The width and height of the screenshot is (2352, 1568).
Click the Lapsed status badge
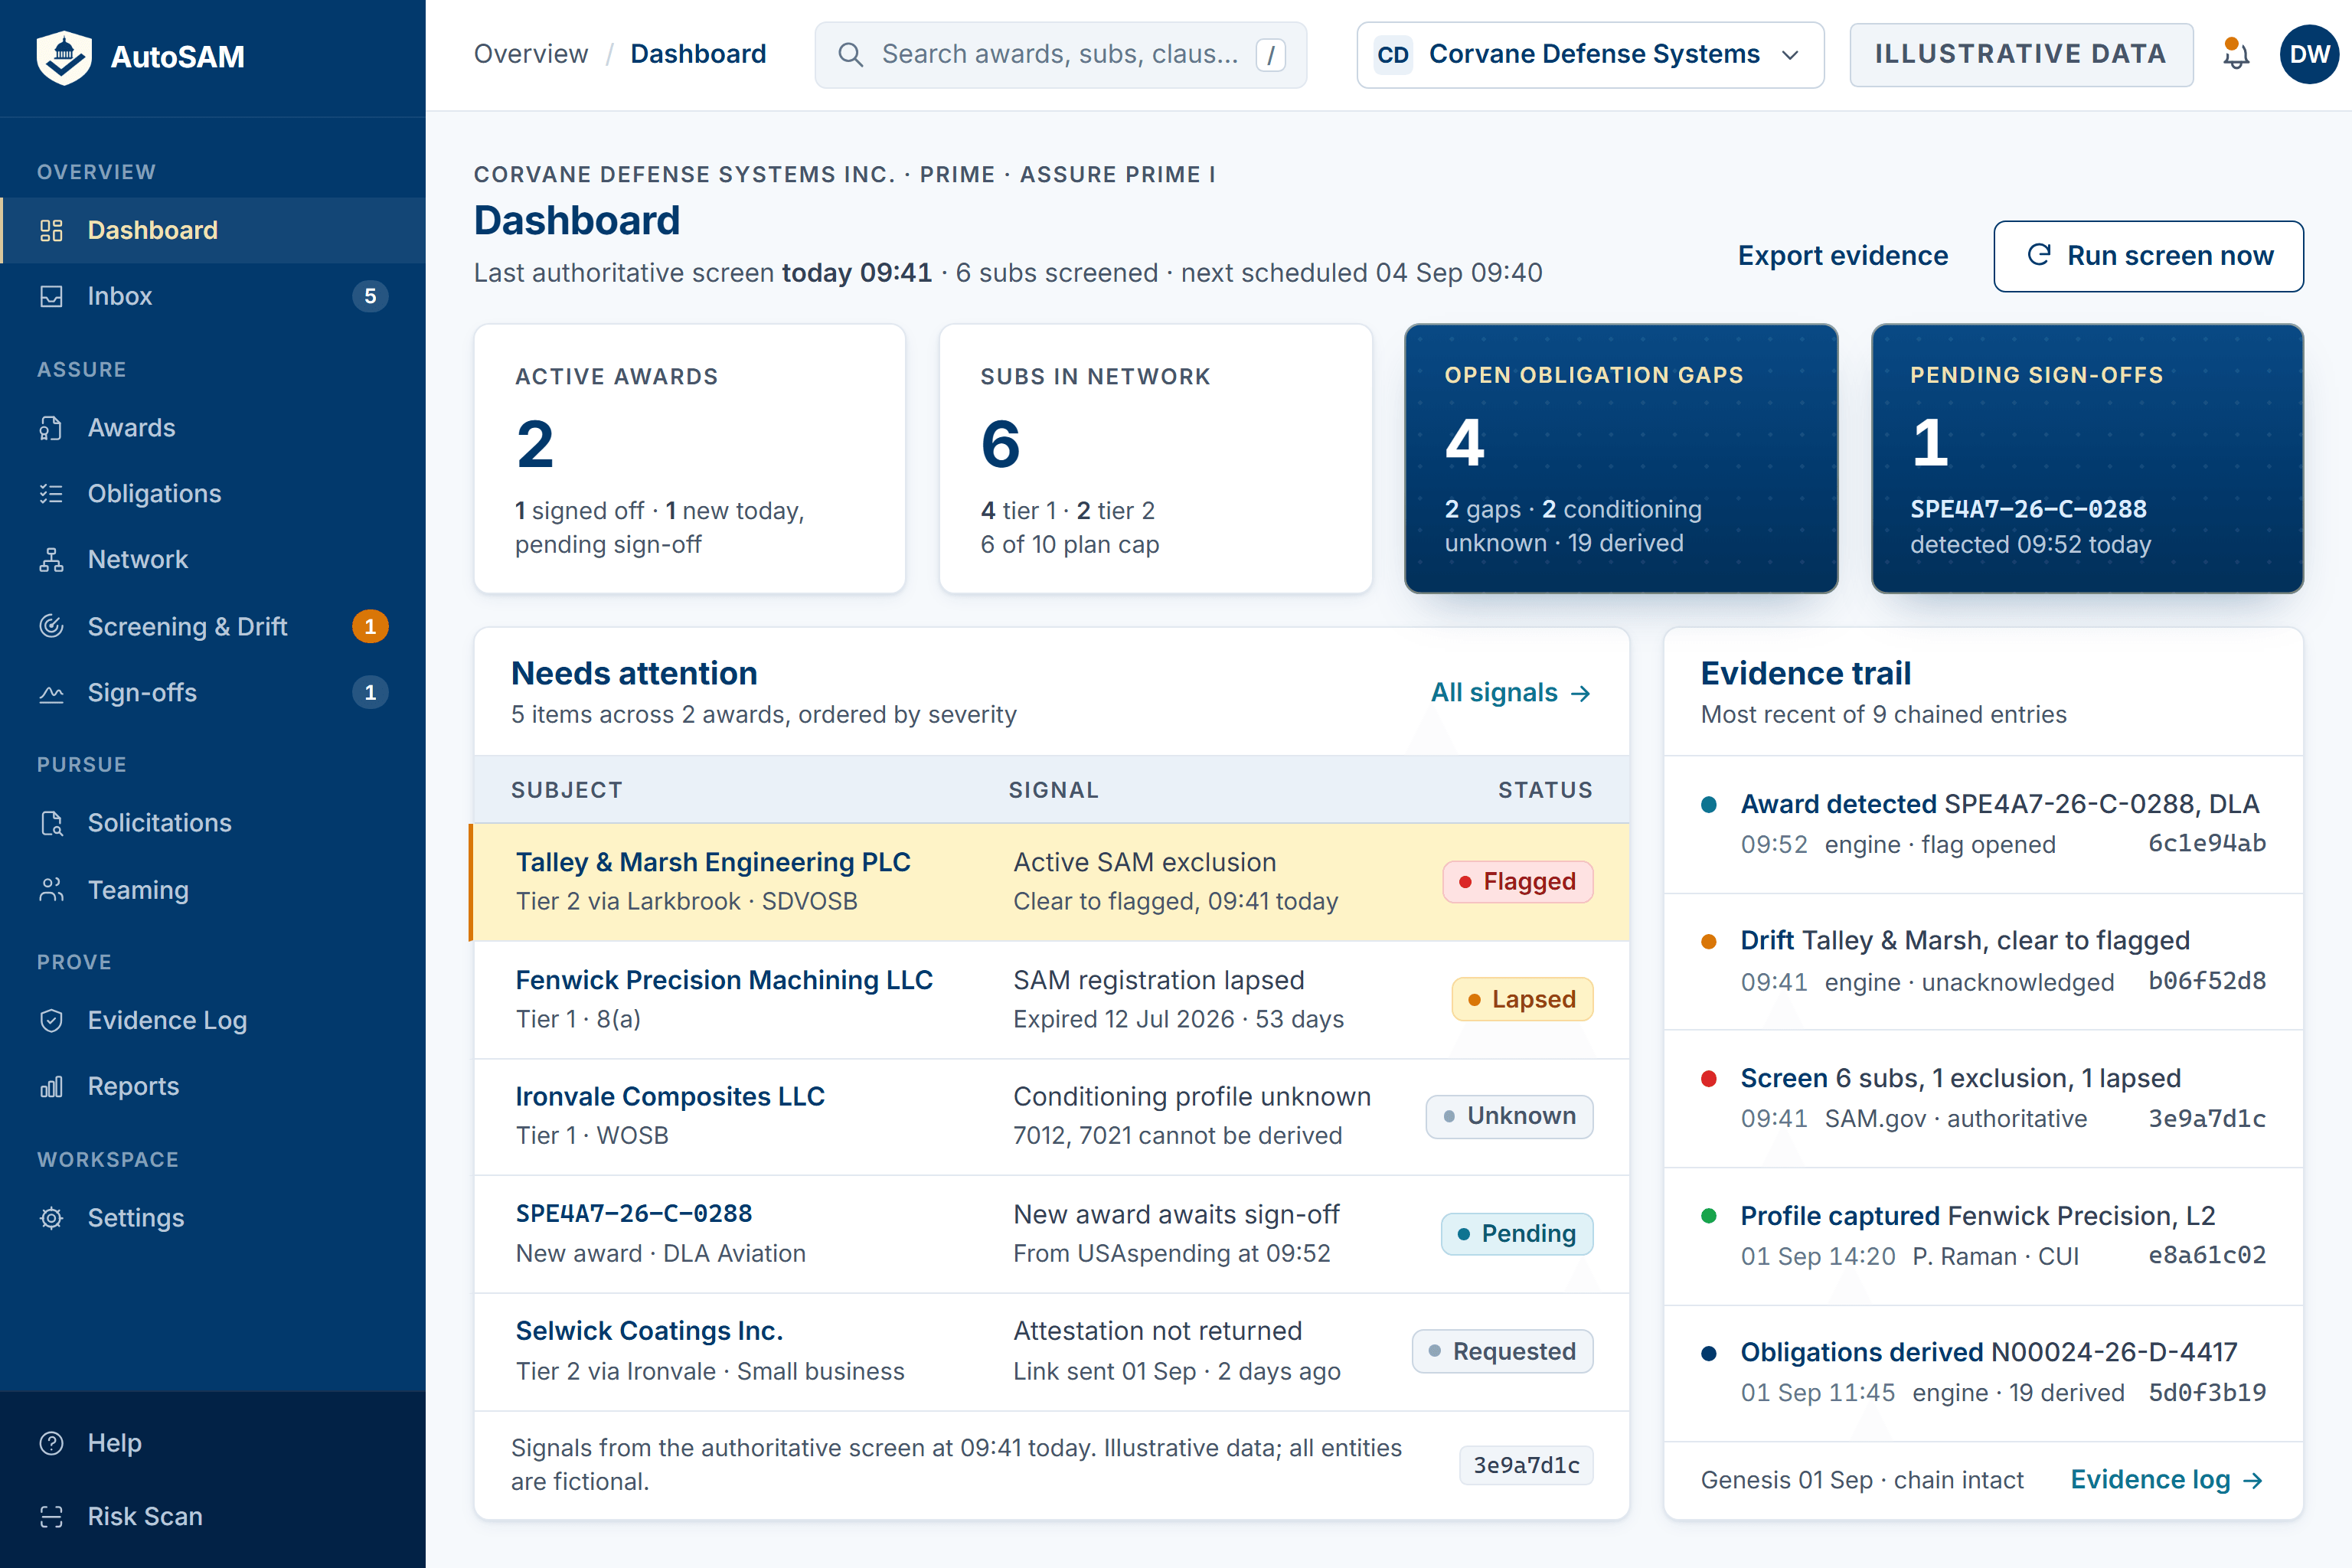(x=1522, y=1000)
